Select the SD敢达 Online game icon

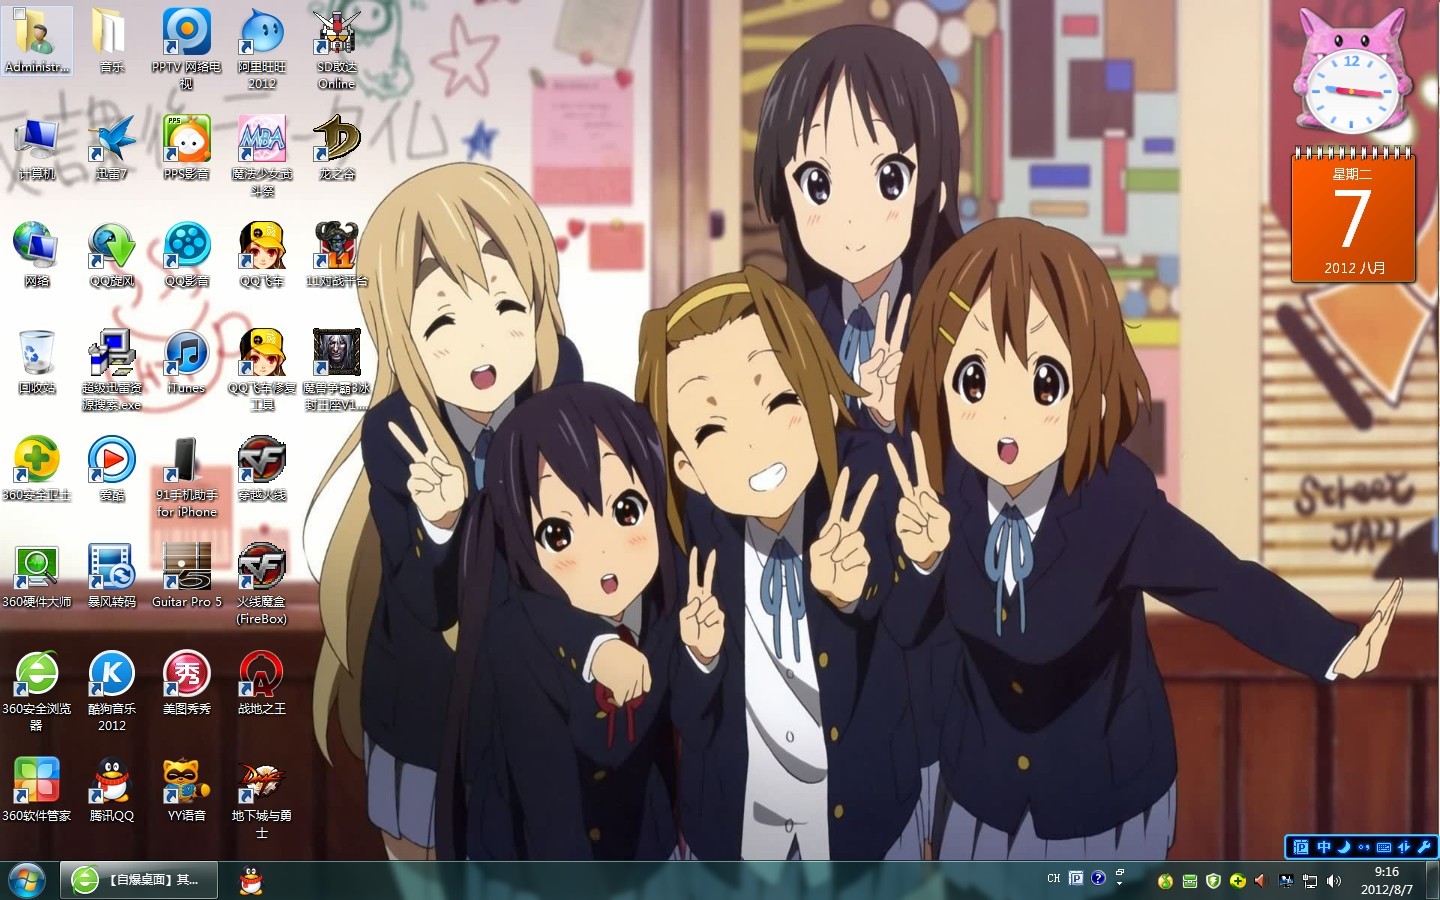tap(337, 47)
